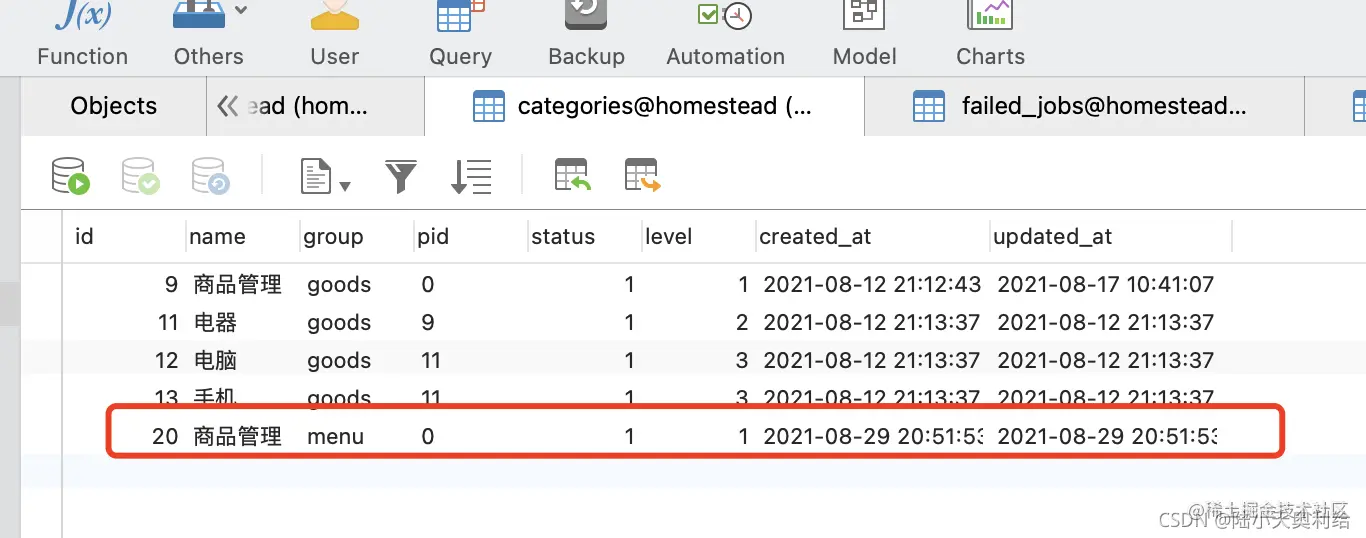Click the commit transaction icon
The height and width of the screenshot is (538, 1366).
(141, 177)
